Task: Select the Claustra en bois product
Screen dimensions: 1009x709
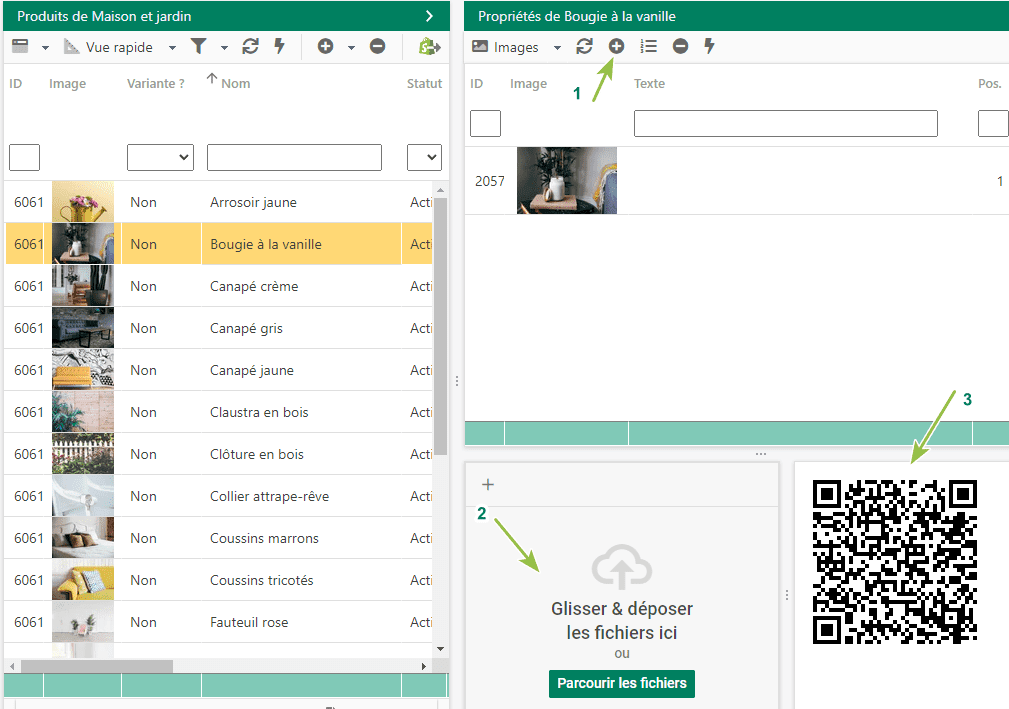Action: point(219,412)
